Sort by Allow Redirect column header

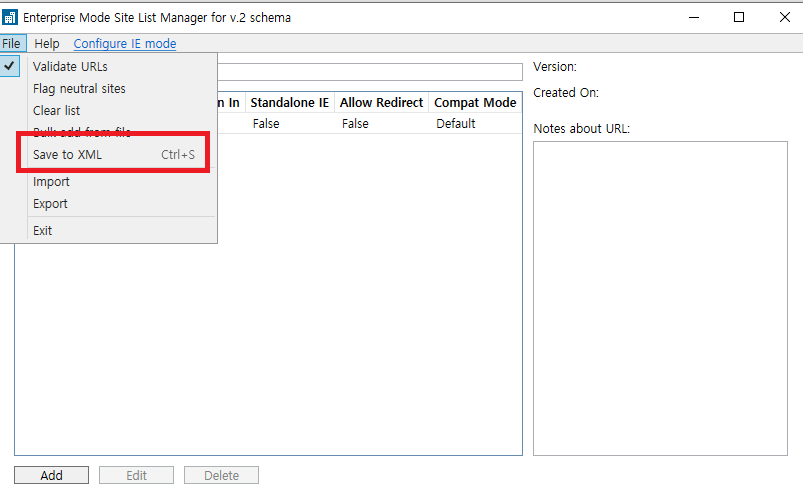click(382, 103)
